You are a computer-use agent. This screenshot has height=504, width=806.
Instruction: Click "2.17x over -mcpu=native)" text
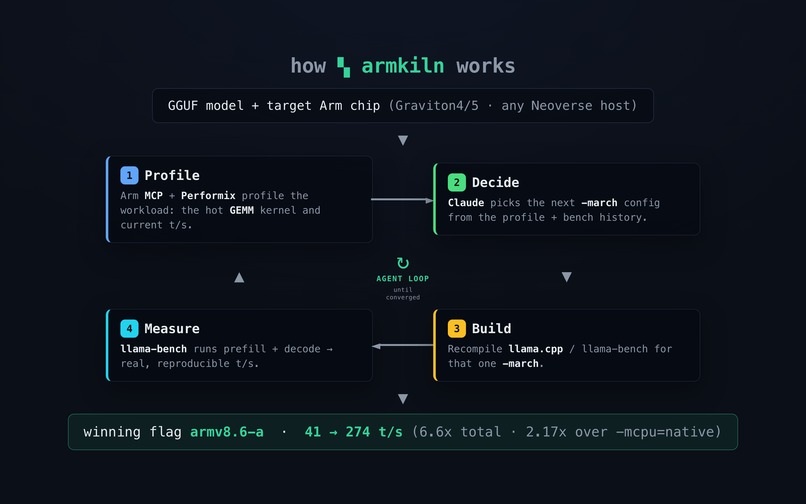623,432
